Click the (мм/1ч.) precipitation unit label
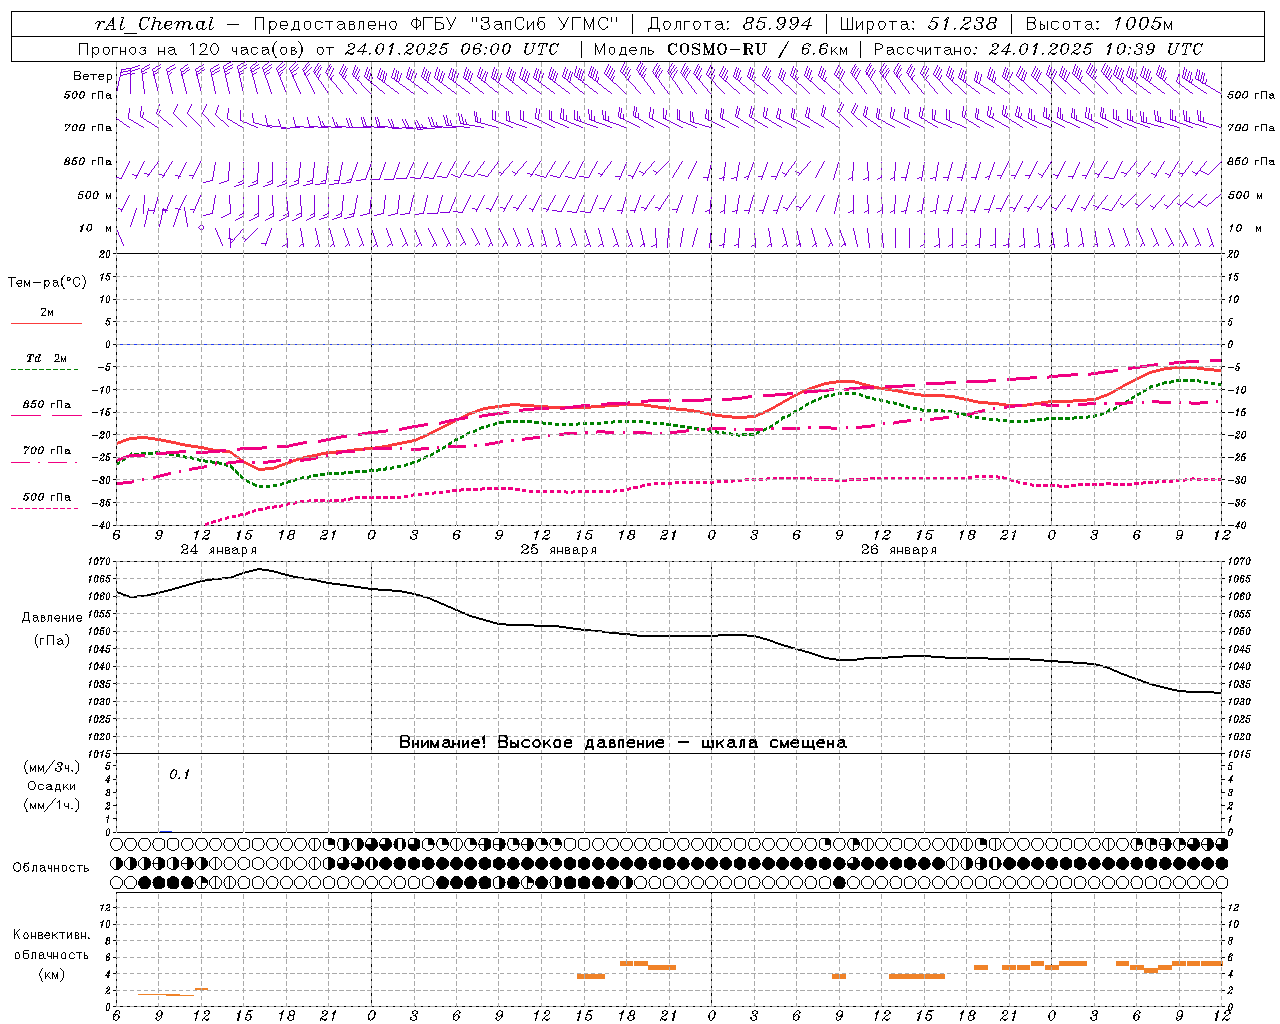1280x1024 pixels. click(x=52, y=806)
